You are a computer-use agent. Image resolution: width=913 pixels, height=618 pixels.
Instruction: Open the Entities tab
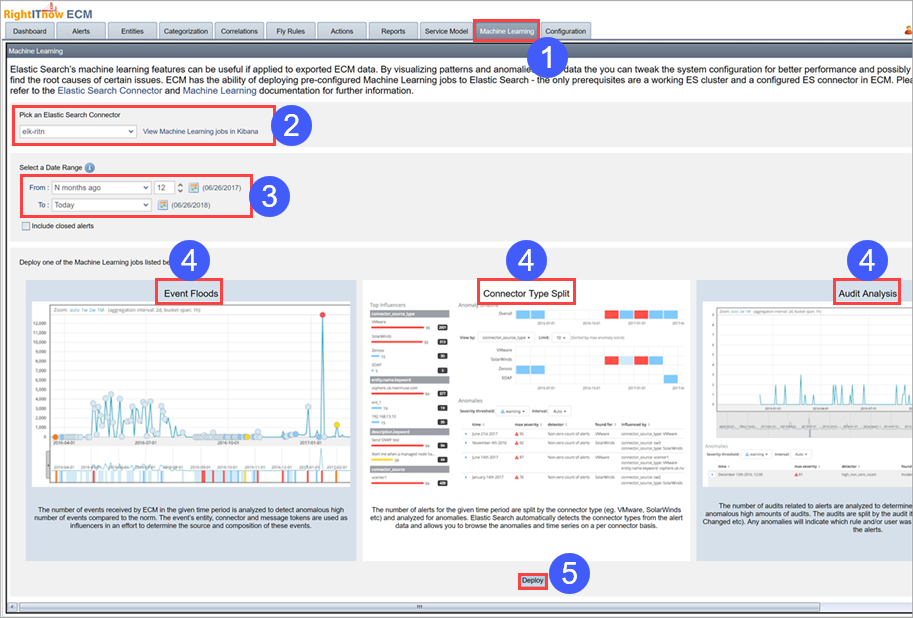(132, 31)
